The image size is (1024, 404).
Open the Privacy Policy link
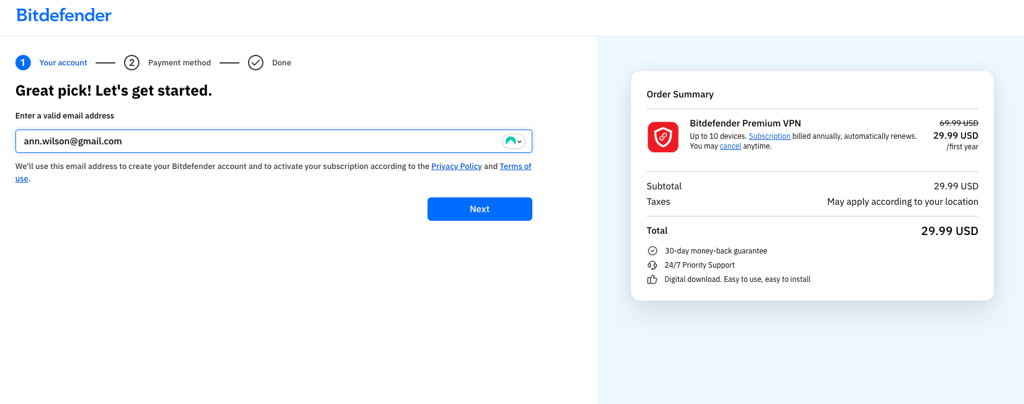point(456,166)
